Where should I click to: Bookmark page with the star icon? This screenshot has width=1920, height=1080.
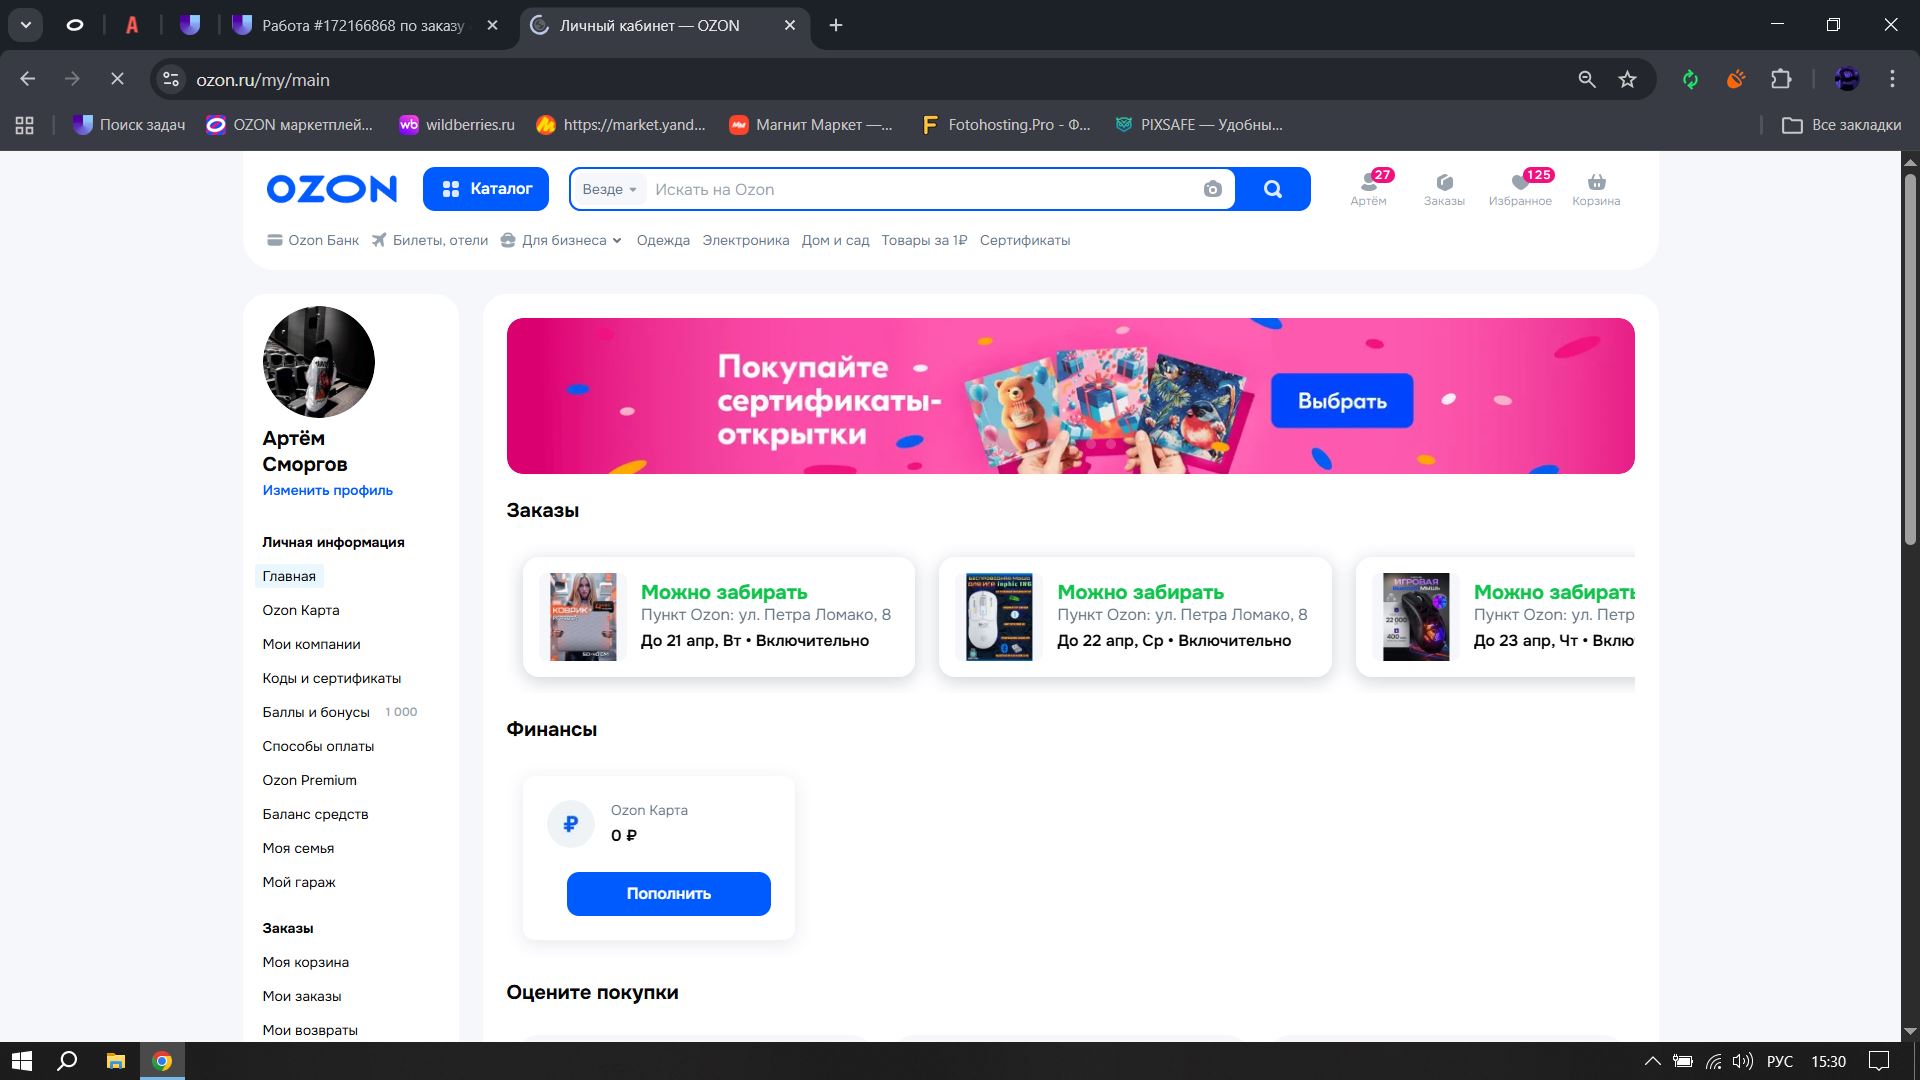pos(1627,79)
